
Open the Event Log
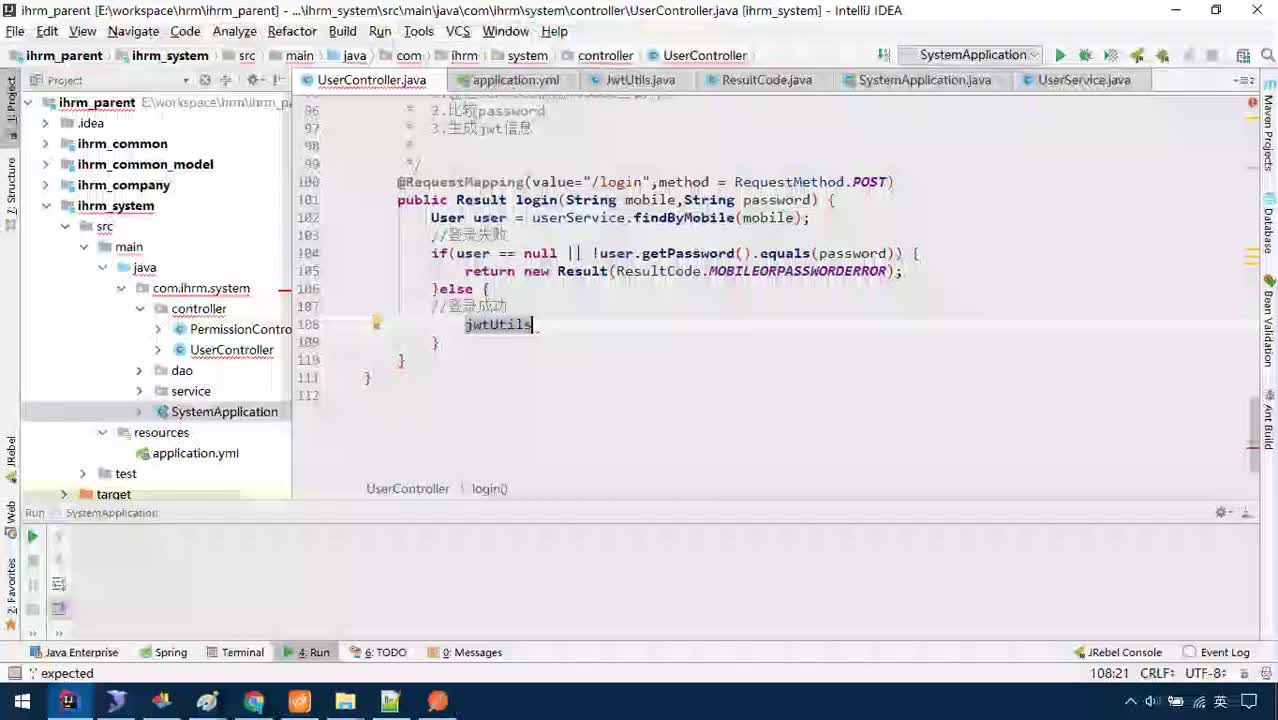click(x=1217, y=652)
